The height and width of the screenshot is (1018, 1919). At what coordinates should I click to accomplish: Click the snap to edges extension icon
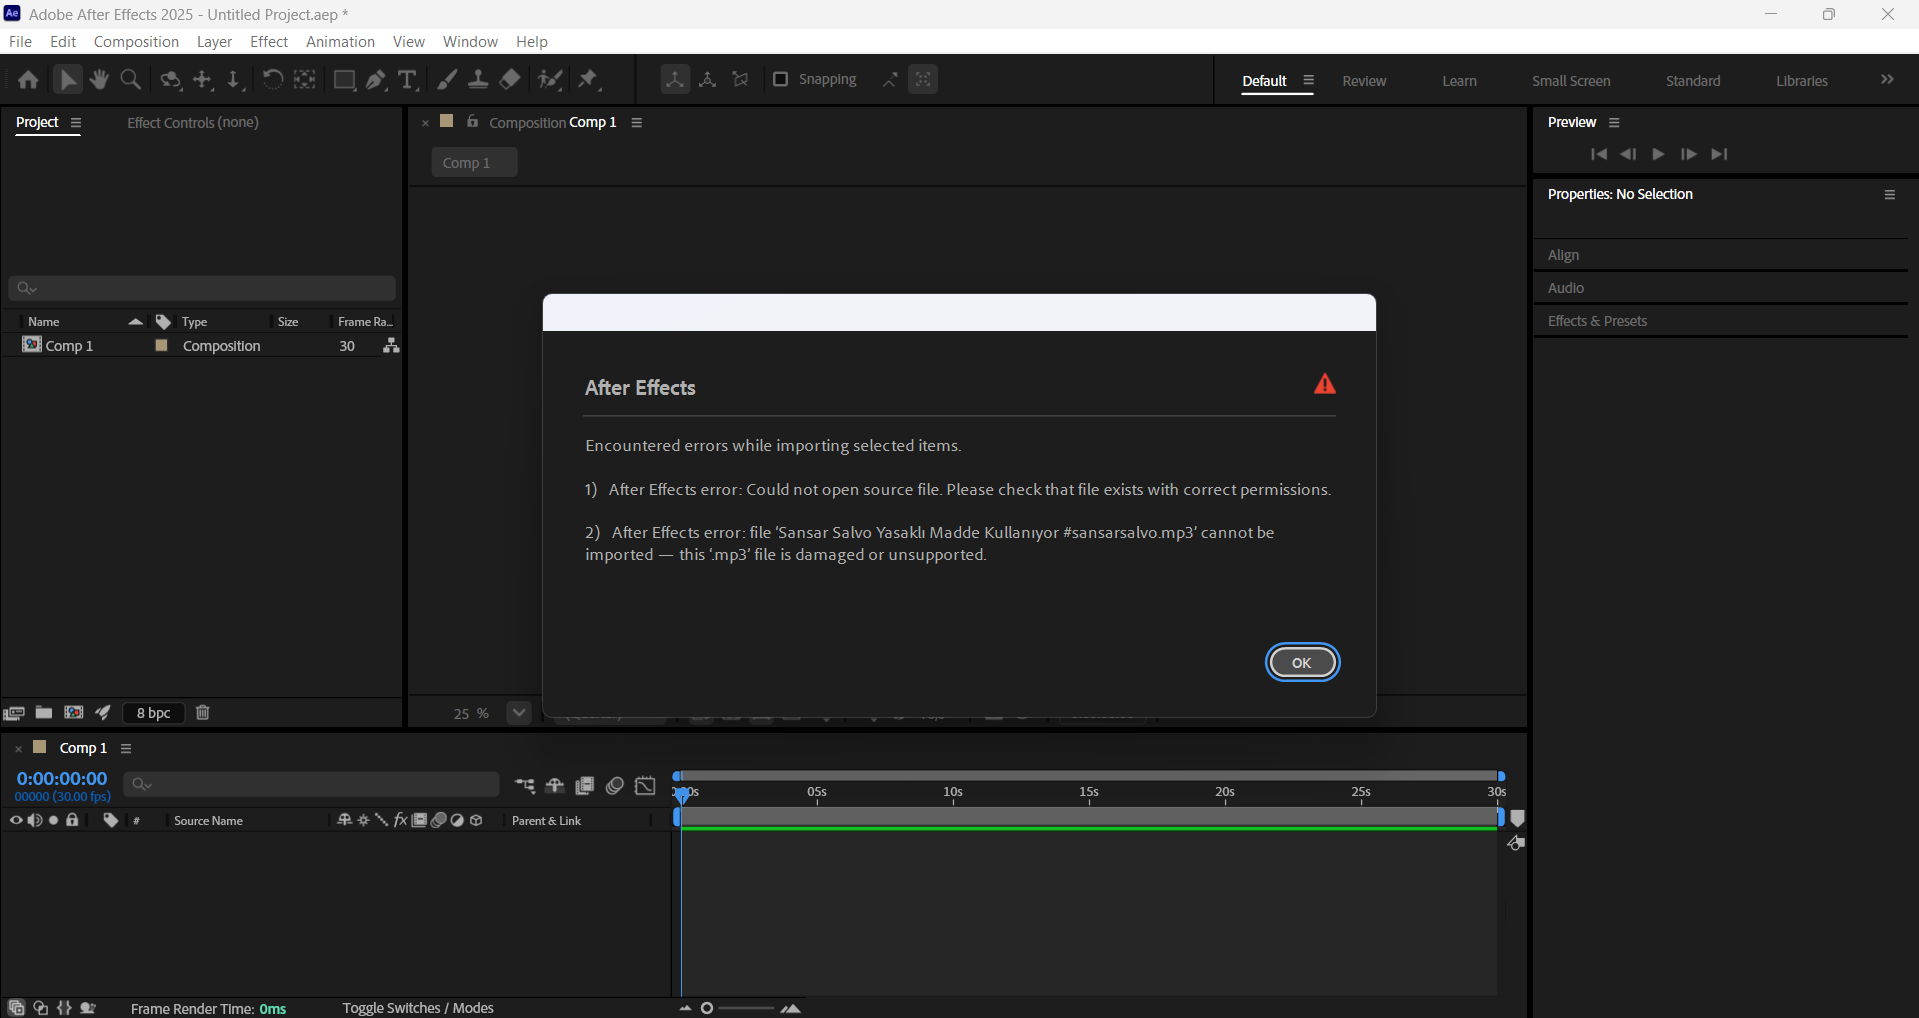click(x=890, y=80)
